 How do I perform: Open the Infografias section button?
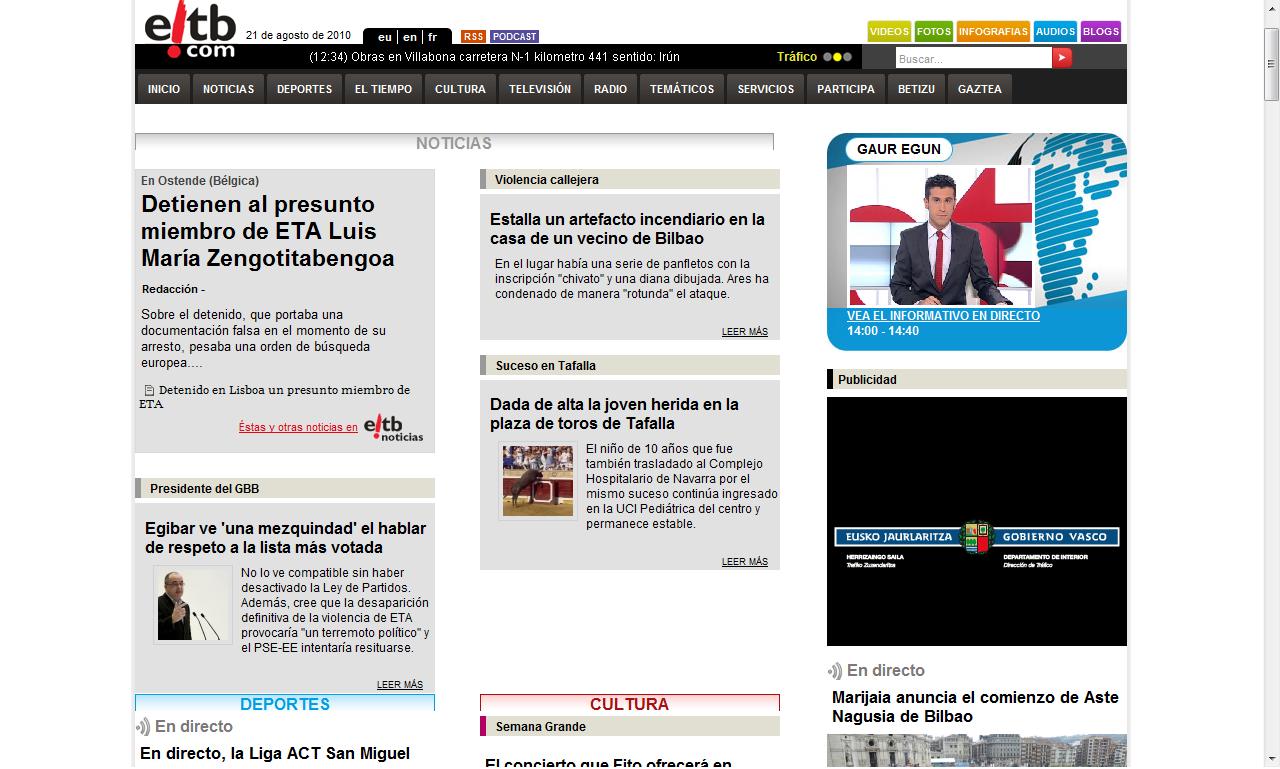[x=992, y=32]
